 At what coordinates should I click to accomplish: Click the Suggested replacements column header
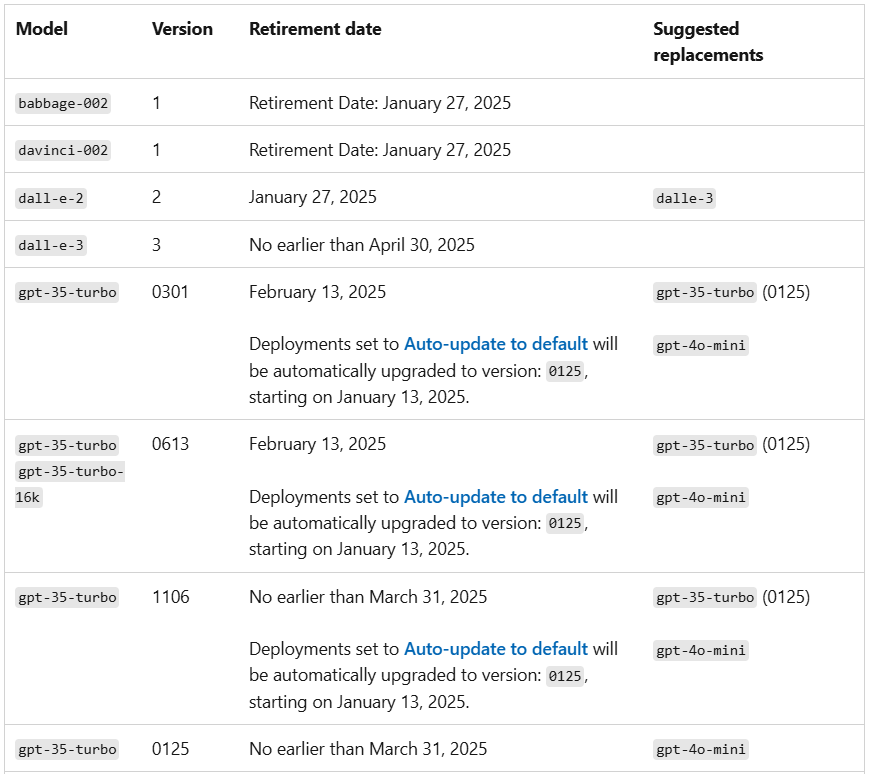pyautogui.click(x=708, y=42)
